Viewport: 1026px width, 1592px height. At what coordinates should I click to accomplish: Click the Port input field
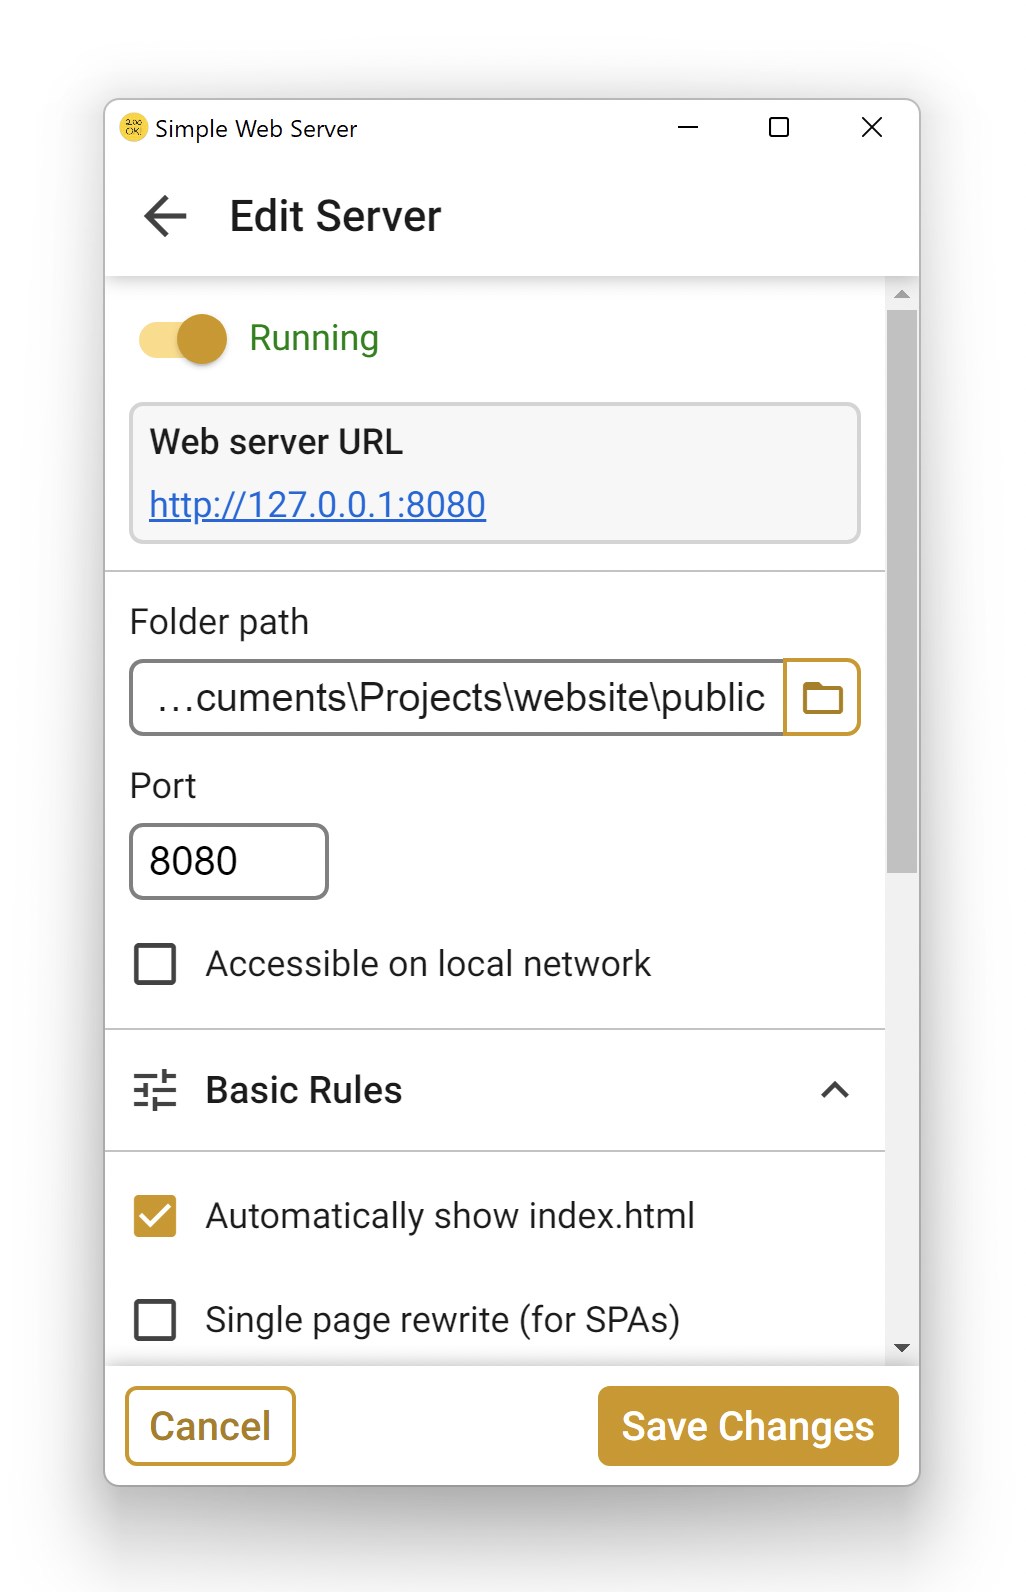229,861
